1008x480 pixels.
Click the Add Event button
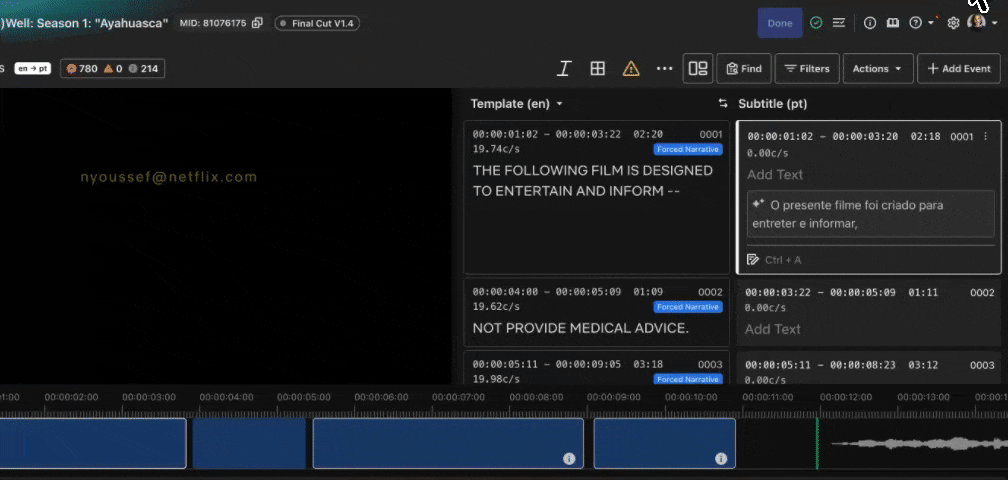959,69
